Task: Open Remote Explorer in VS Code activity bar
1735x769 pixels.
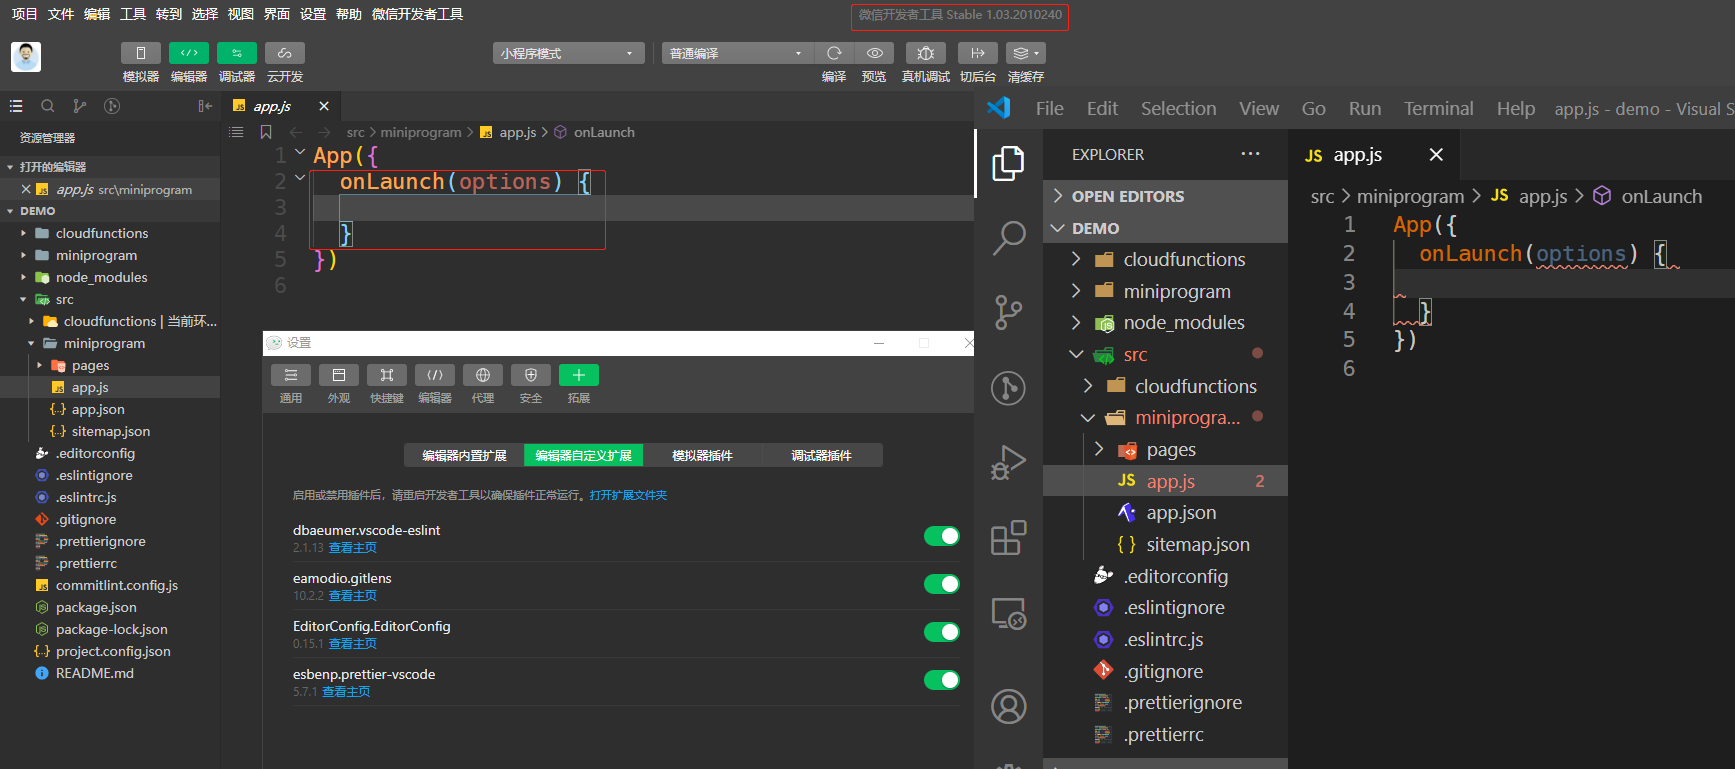Action: (1008, 613)
